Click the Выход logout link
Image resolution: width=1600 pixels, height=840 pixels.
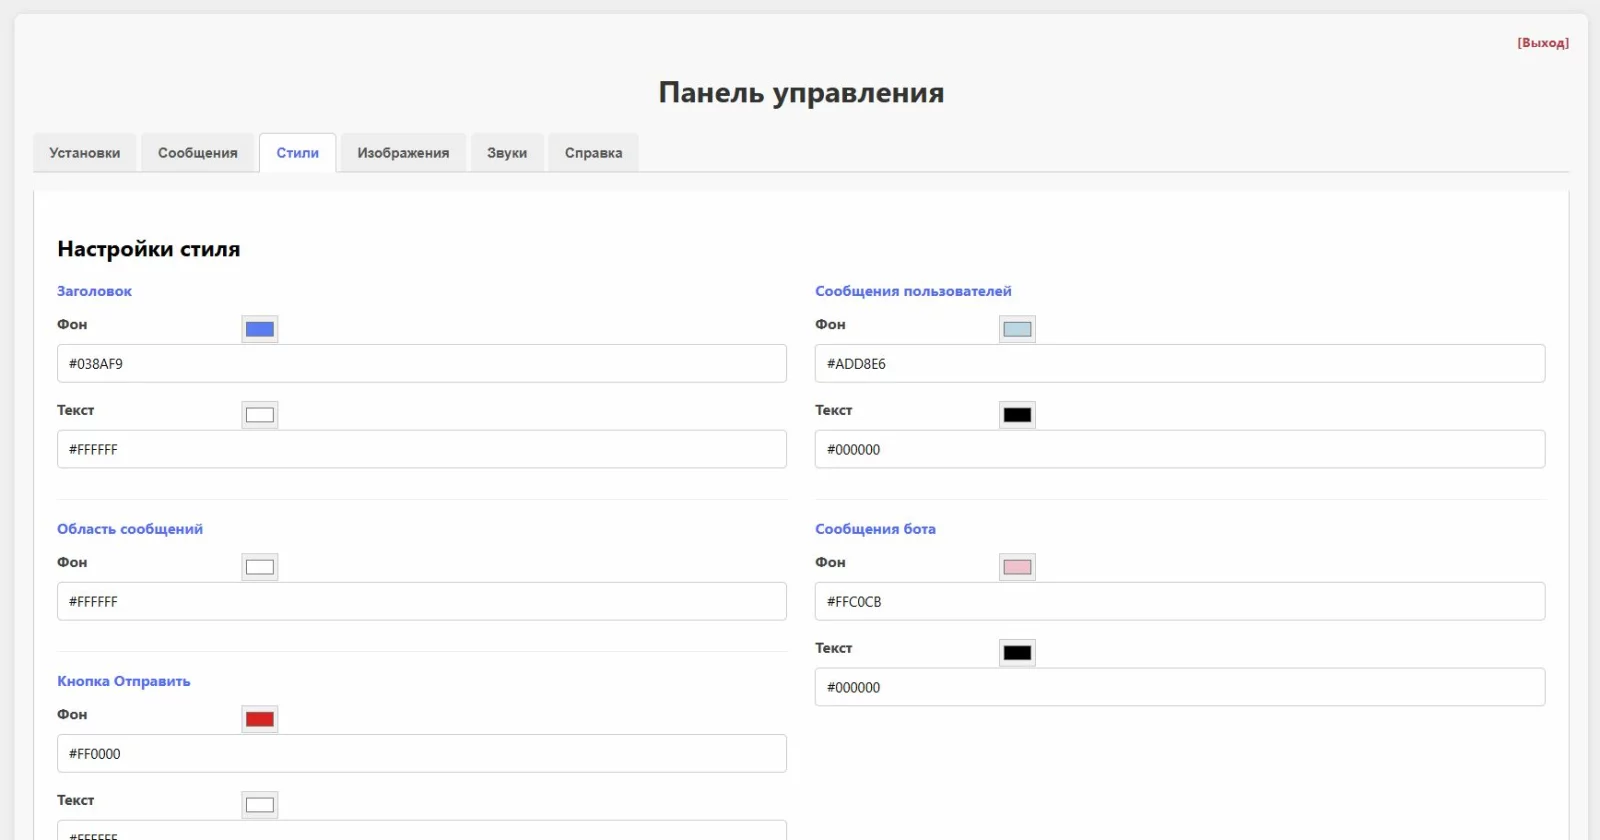(1542, 43)
